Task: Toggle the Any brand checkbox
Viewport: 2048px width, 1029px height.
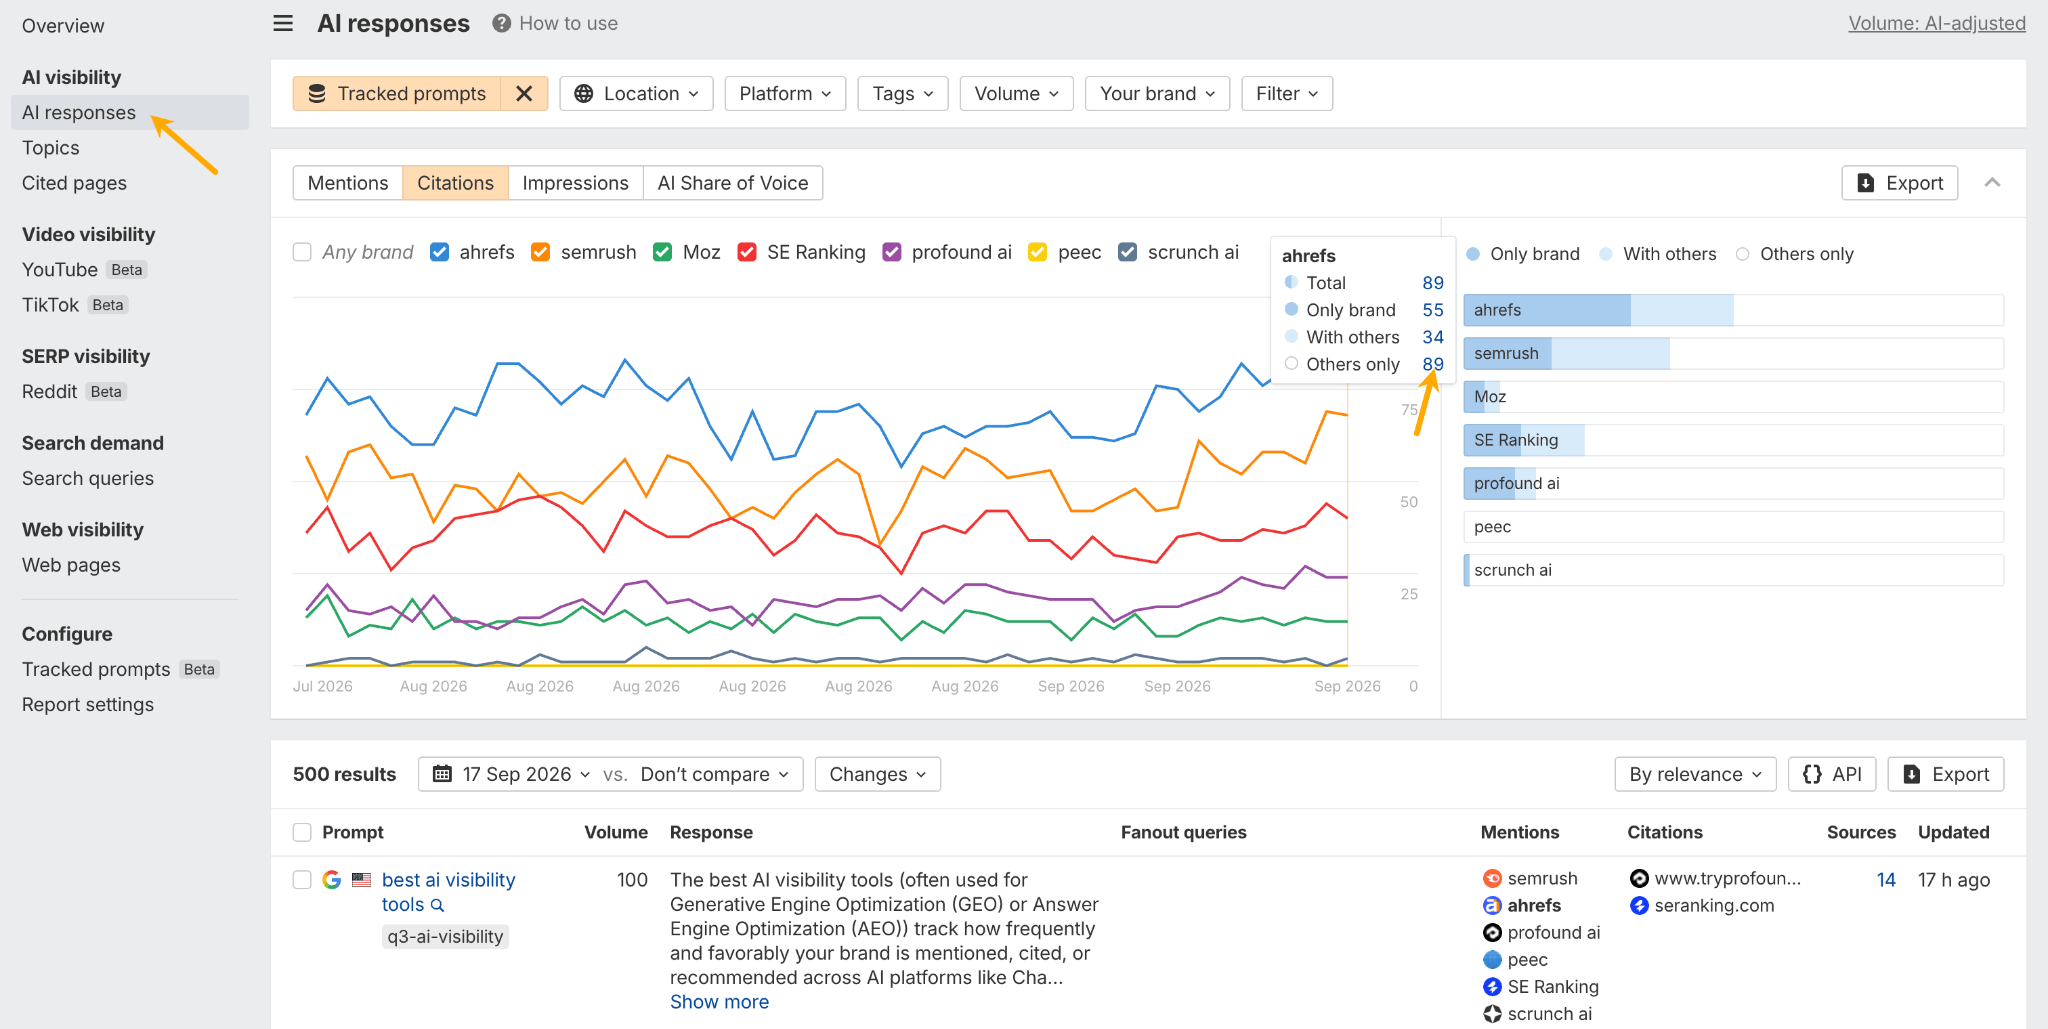Action: (302, 252)
